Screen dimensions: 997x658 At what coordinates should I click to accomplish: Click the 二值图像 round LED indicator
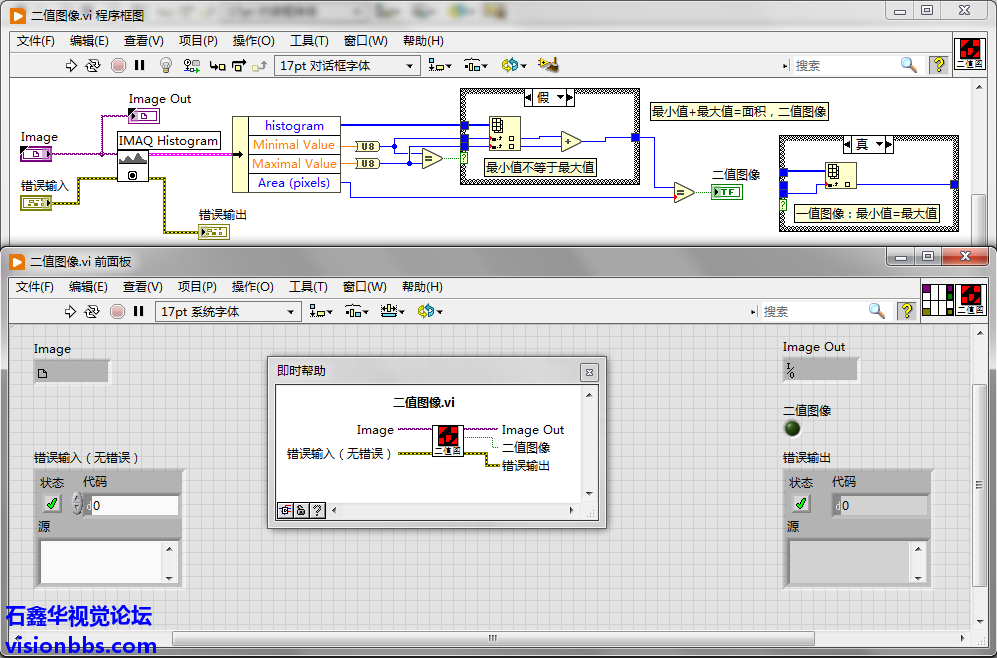click(x=792, y=428)
